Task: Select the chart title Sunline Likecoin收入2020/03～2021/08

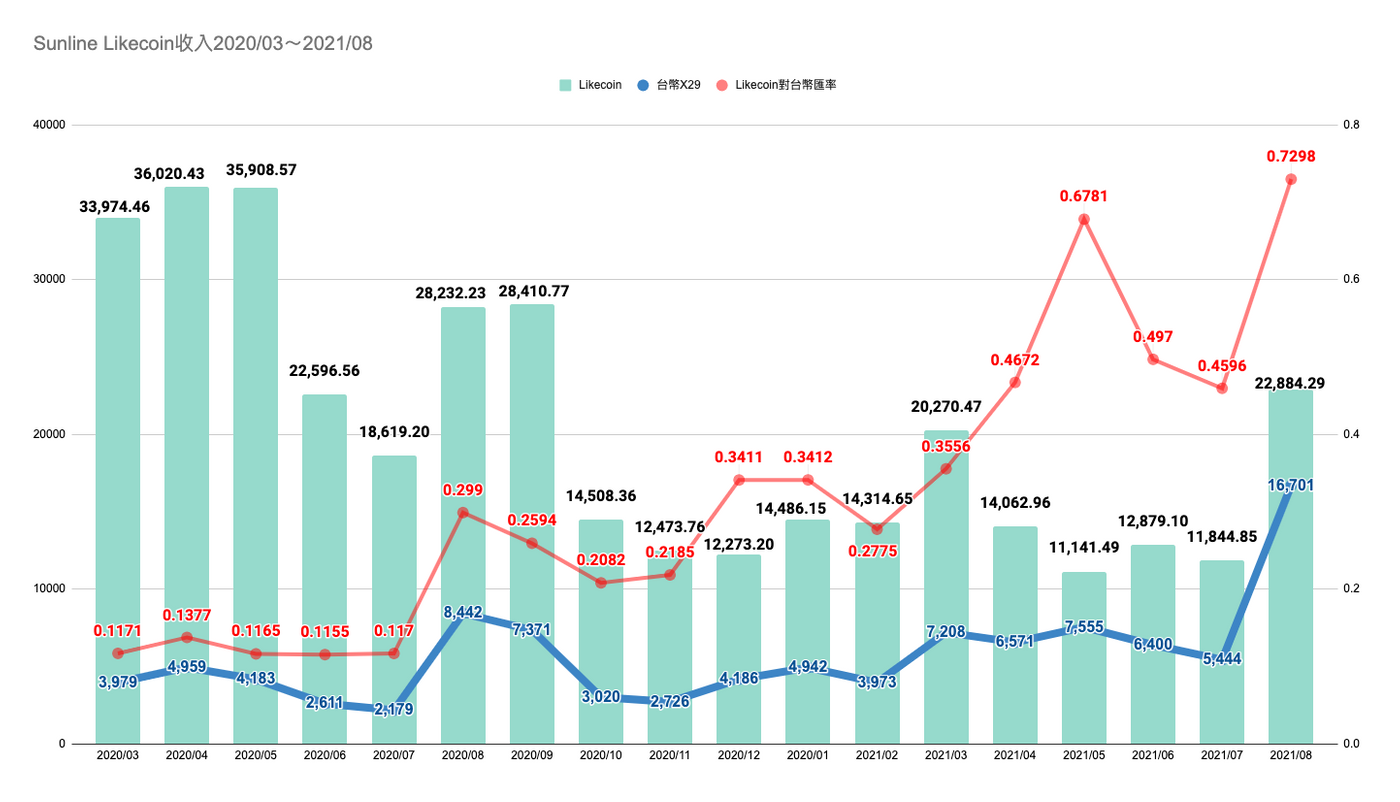Action: pos(203,44)
